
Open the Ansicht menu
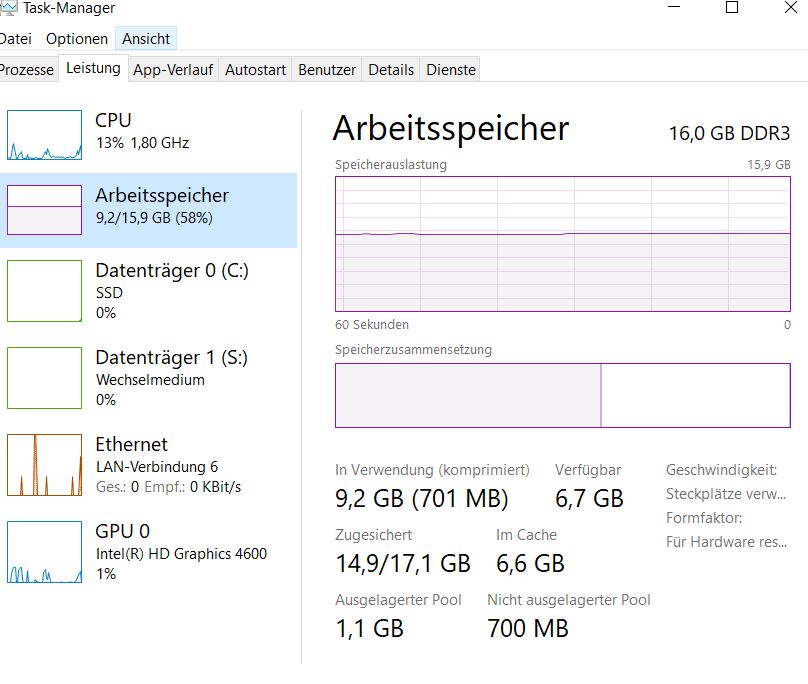click(146, 39)
